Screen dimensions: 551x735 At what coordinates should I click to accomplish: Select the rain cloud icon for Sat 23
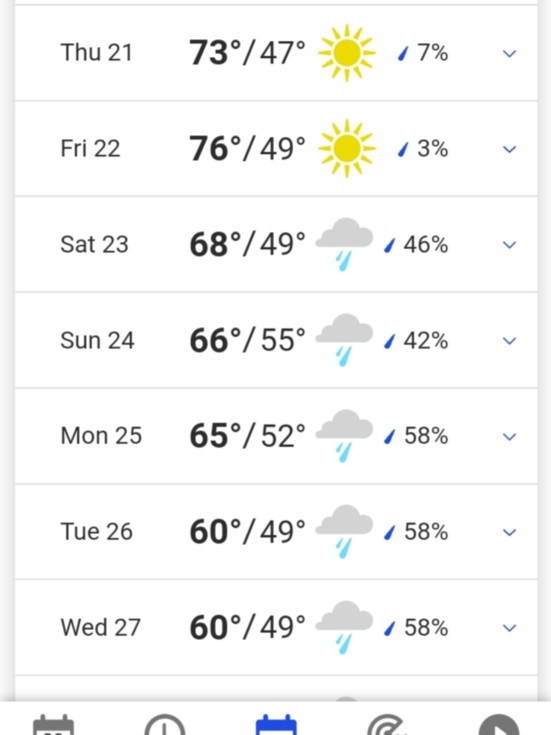344,244
